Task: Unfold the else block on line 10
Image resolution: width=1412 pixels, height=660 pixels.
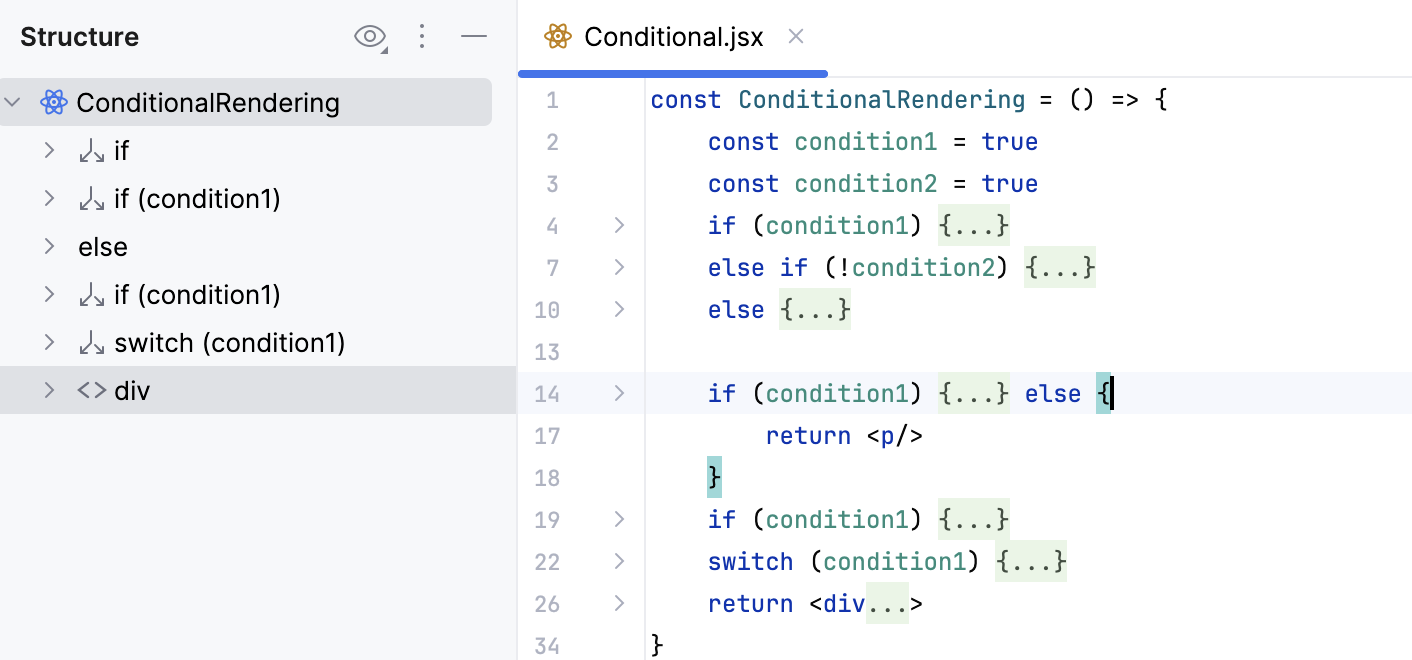Action: click(619, 310)
